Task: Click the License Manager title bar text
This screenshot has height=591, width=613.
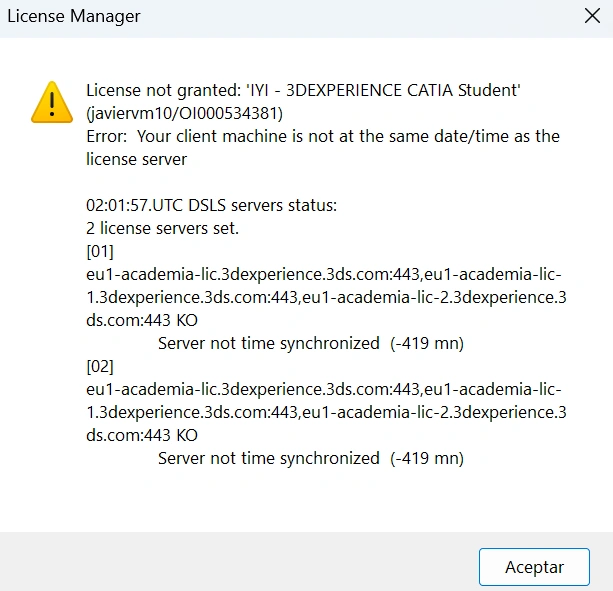Action: click(x=74, y=16)
